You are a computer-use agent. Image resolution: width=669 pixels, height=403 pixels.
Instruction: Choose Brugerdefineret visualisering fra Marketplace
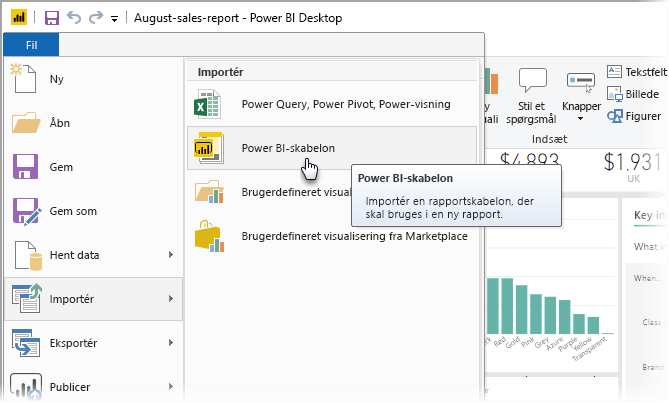(x=332, y=236)
